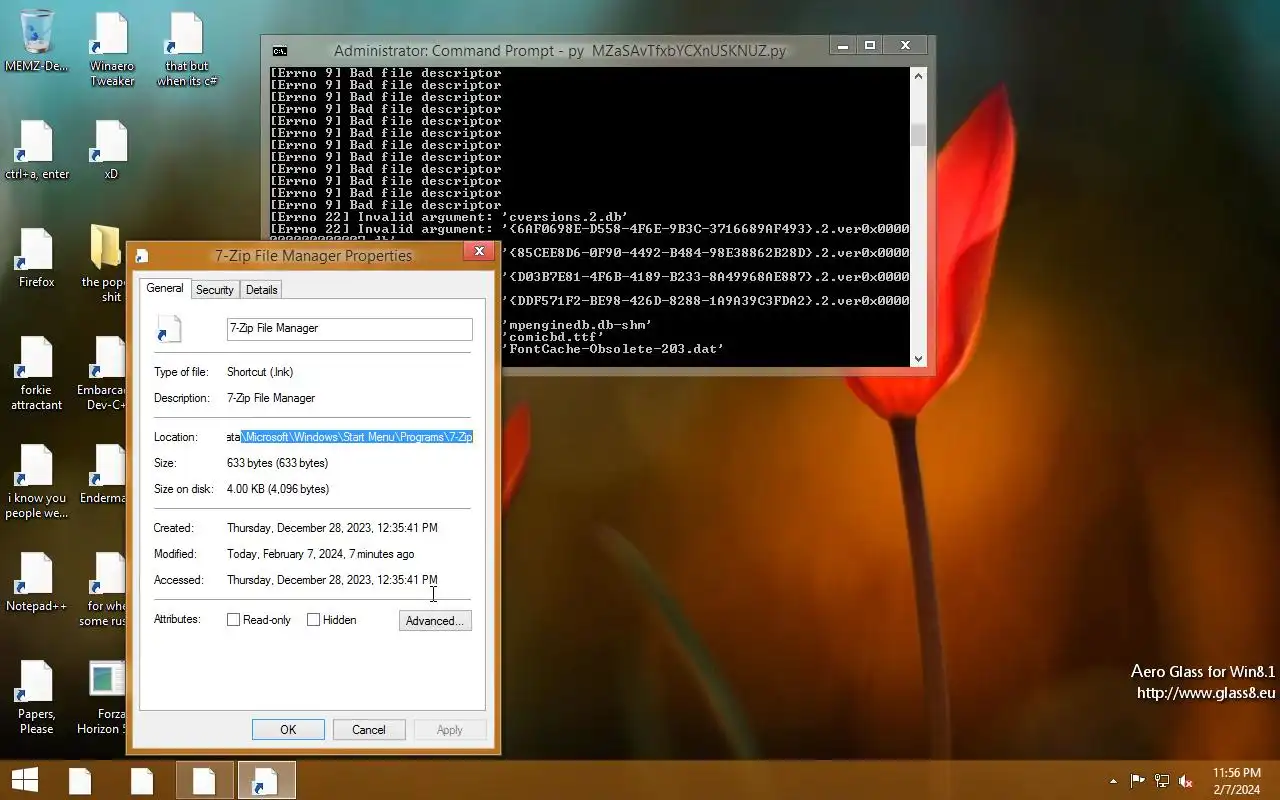
Task: Open the network tray icon
Action: (1162, 781)
